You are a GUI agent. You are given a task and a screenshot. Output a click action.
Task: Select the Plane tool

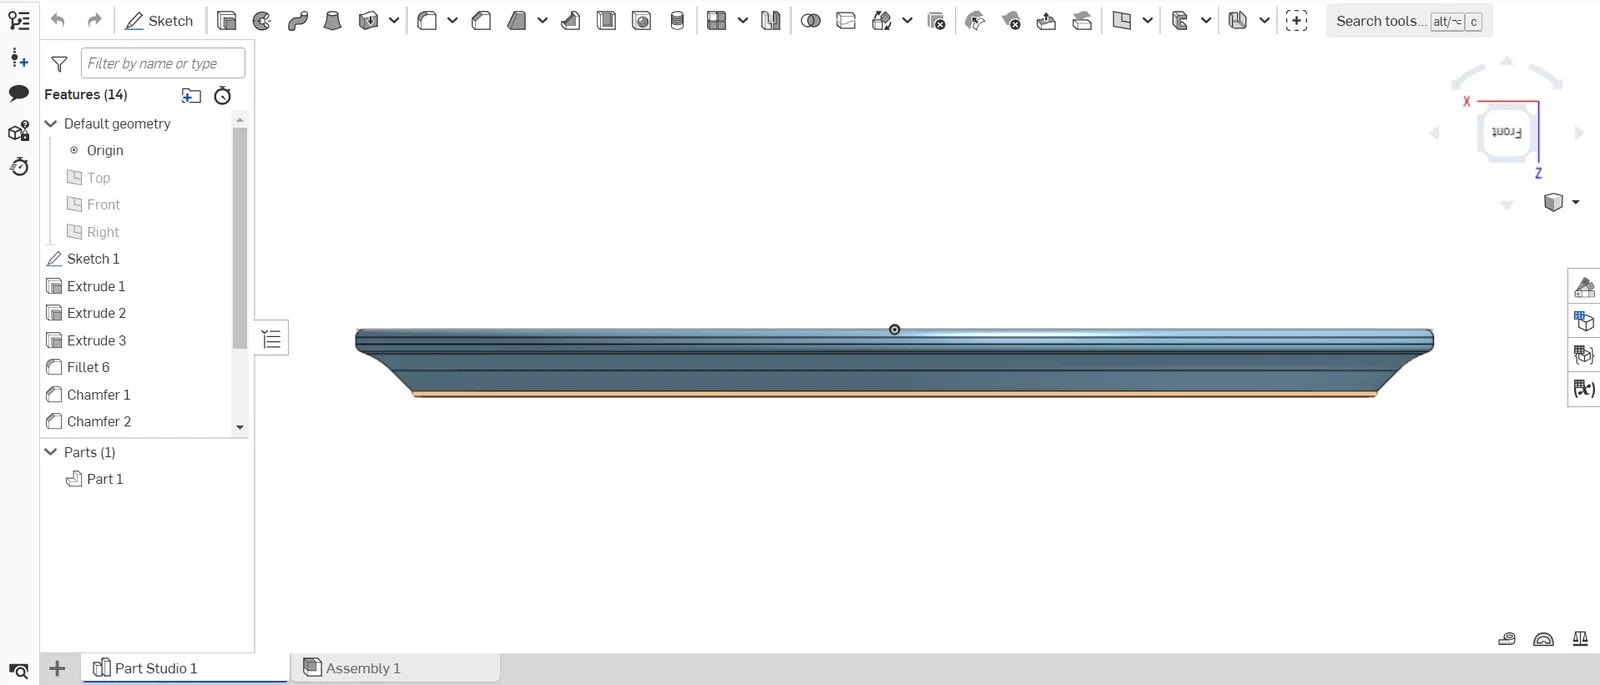pyautogui.click(x=1122, y=21)
